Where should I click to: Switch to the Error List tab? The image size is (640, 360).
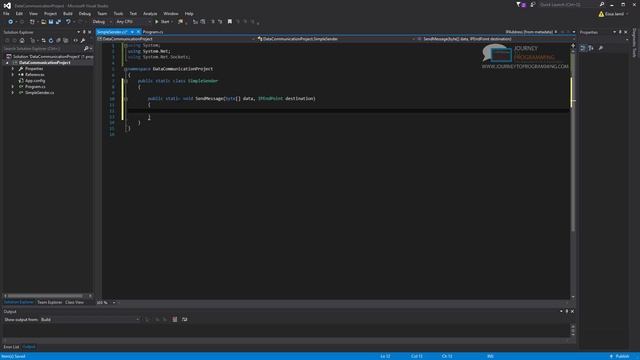click(x=11, y=347)
